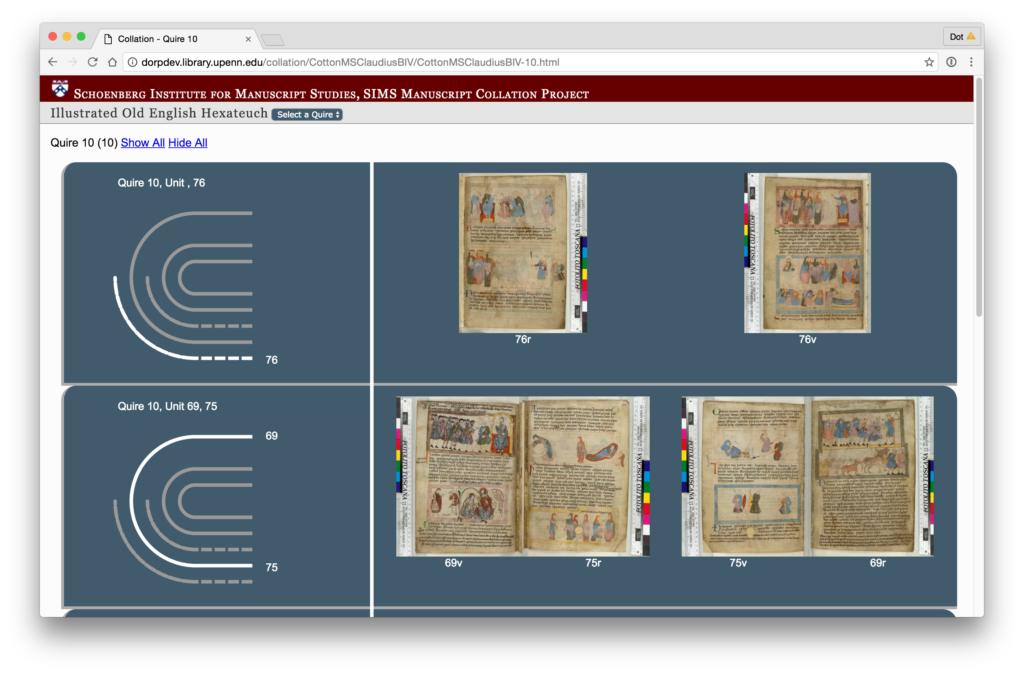Open the 76v folio thumbnail
The width and height of the screenshot is (1024, 674).
[807, 253]
